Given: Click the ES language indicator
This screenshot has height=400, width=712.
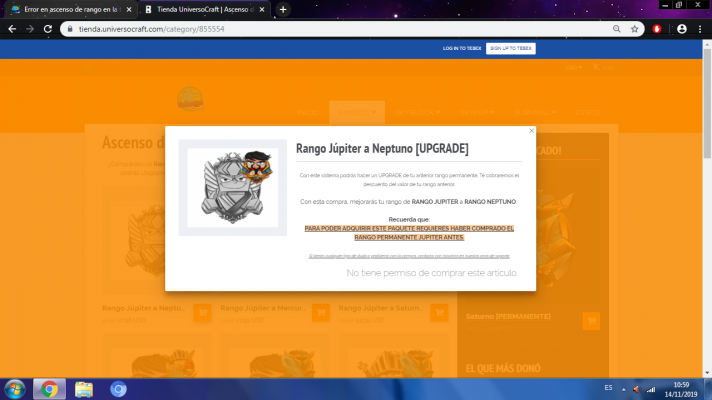Looking at the screenshot, I should tap(608, 388).
